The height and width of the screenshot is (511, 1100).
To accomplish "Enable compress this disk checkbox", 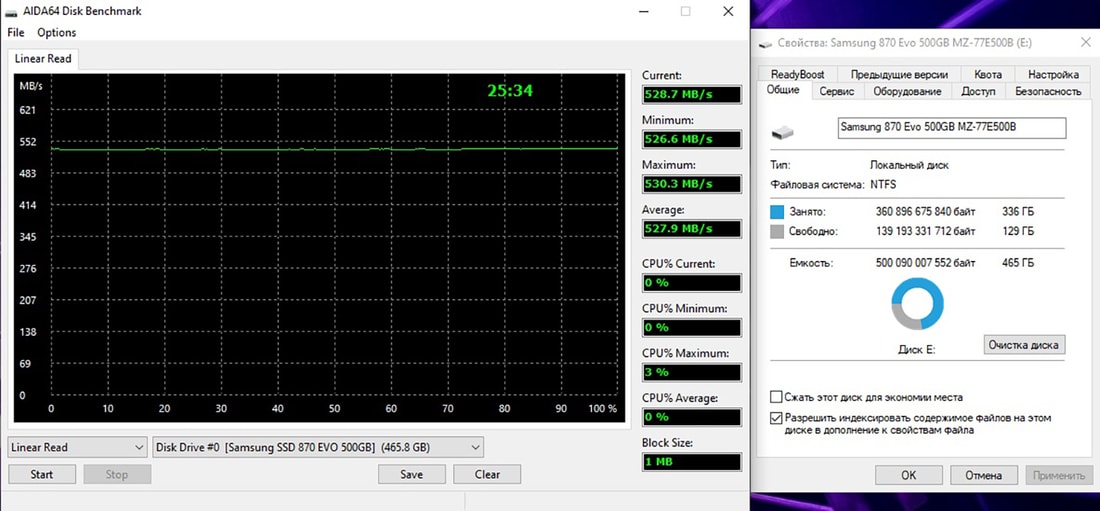I will coord(777,397).
